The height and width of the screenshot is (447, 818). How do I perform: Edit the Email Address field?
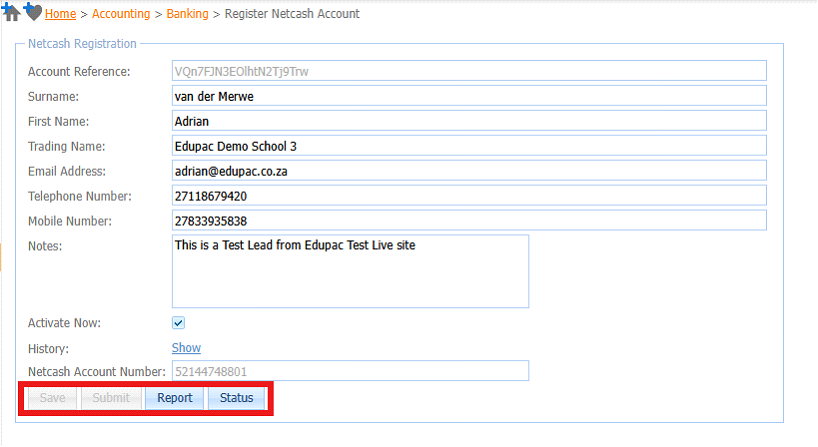pos(469,171)
